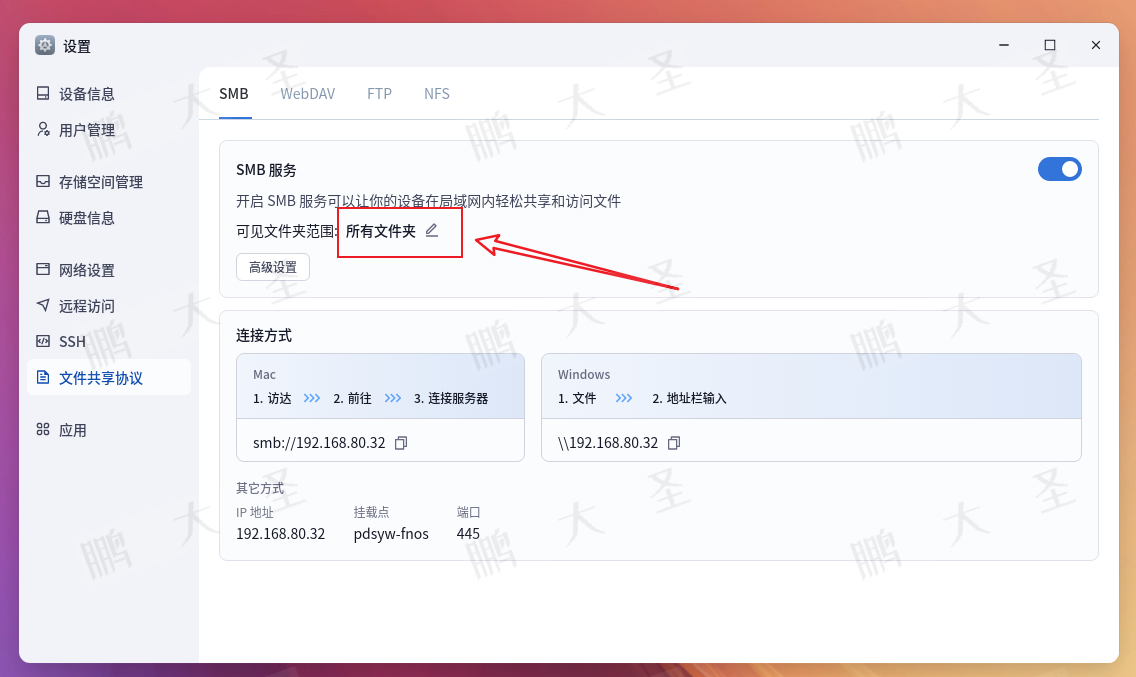The height and width of the screenshot is (677, 1136).
Task: Click the 1. 访达 step text
Action: (272, 399)
